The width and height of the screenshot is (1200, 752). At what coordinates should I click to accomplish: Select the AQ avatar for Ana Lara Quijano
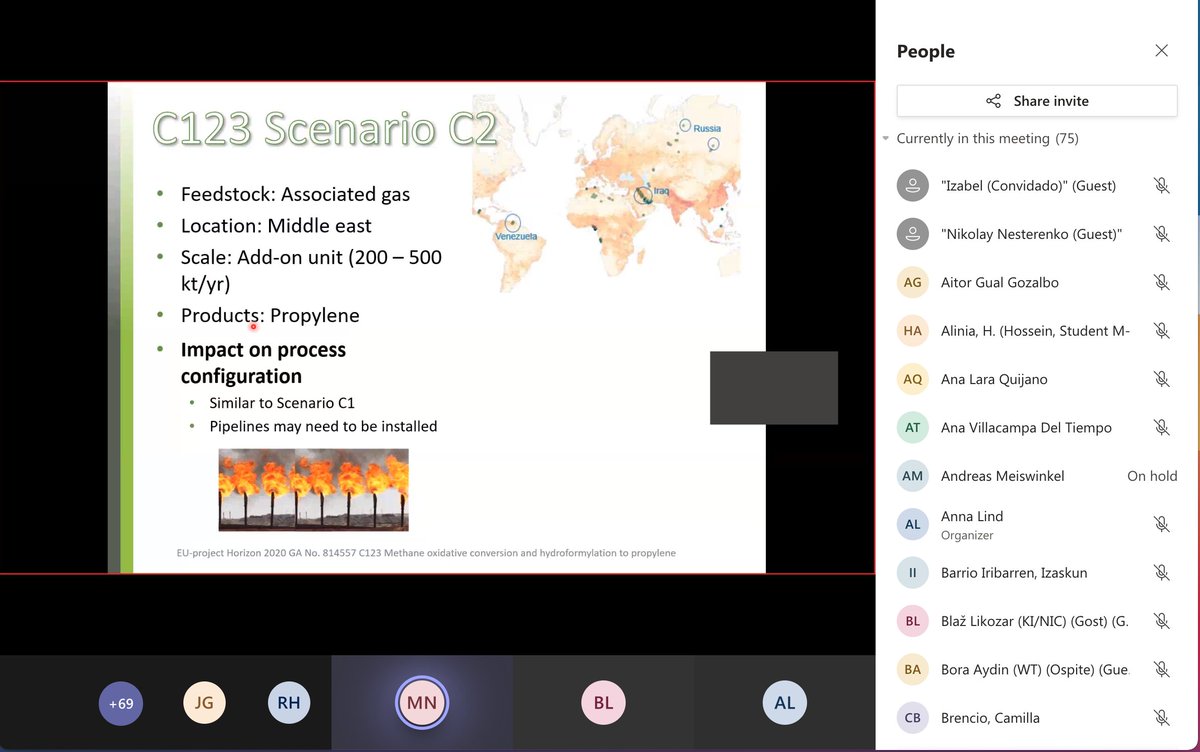[x=913, y=379]
